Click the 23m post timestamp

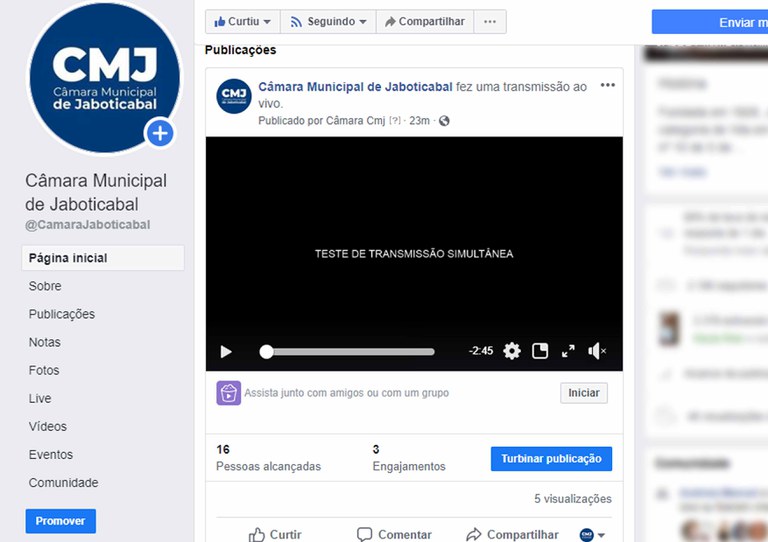pos(419,121)
